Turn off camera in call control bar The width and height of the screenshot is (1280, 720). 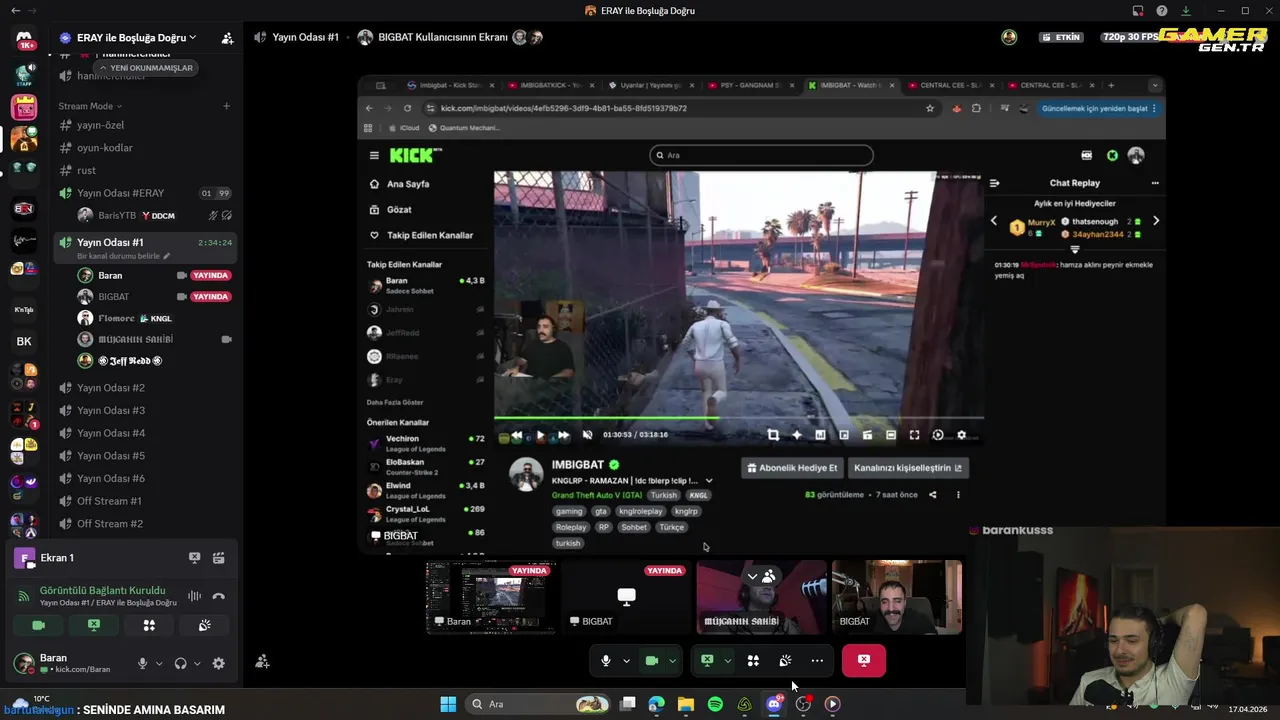pyautogui.click(x=652, y=660)
